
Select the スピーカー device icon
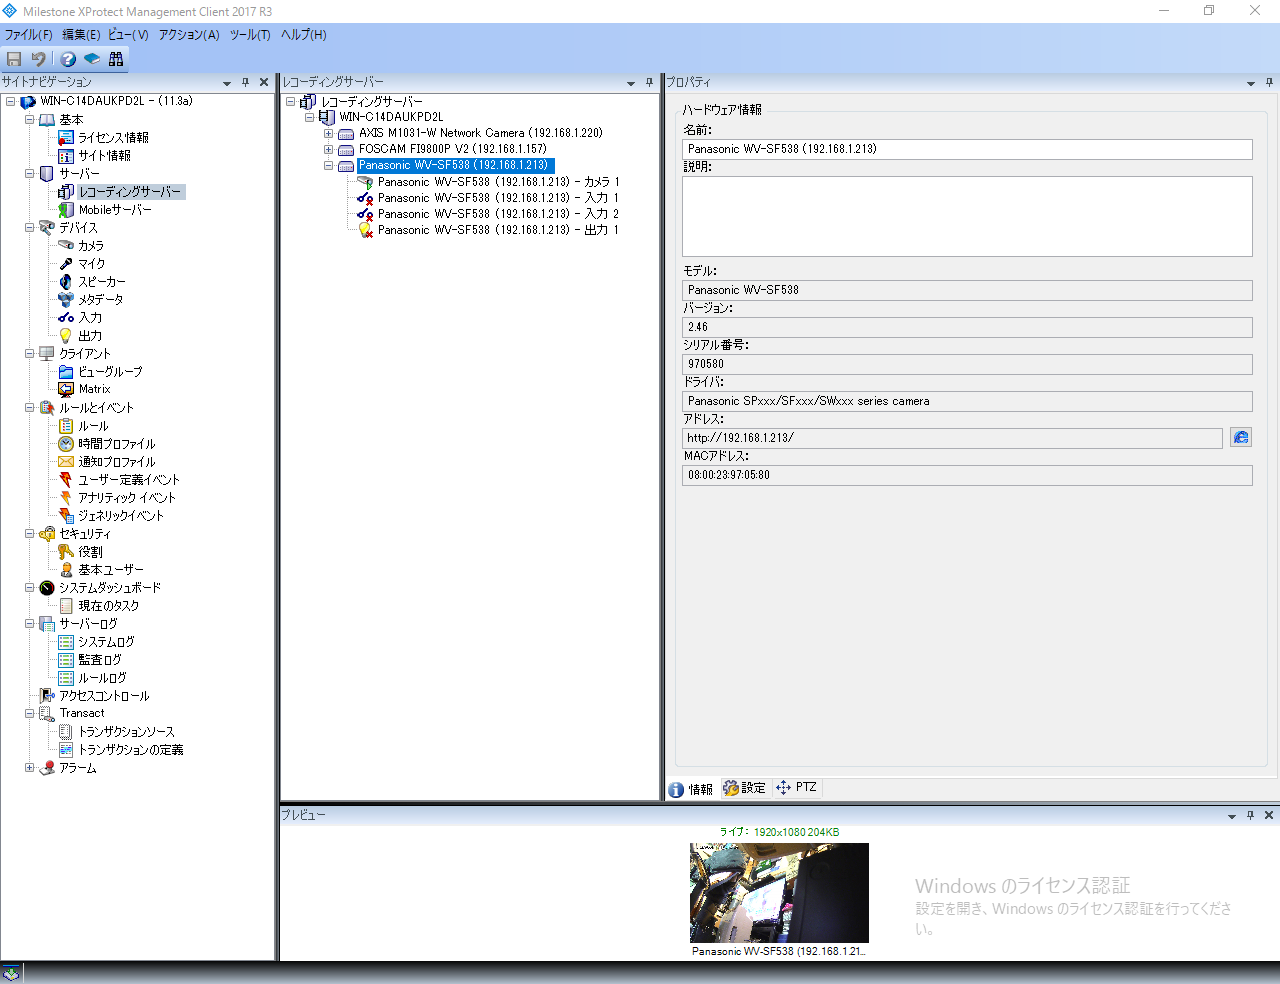coord(66,281)
